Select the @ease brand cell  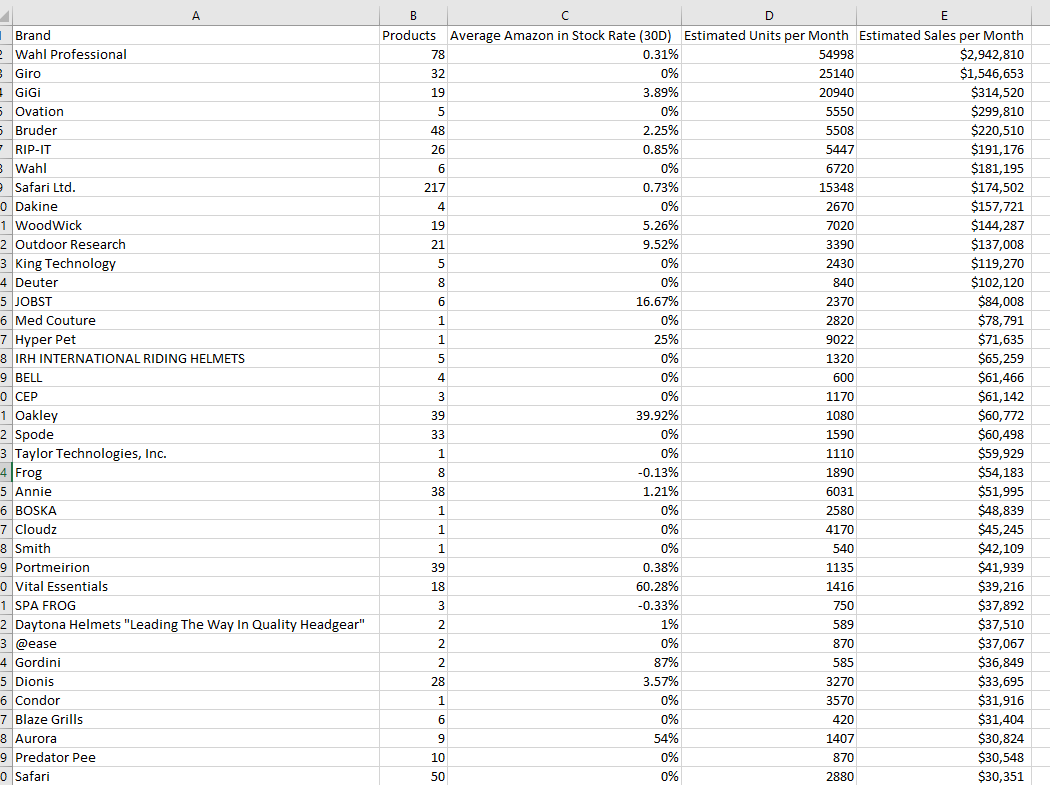pos(196,643)
